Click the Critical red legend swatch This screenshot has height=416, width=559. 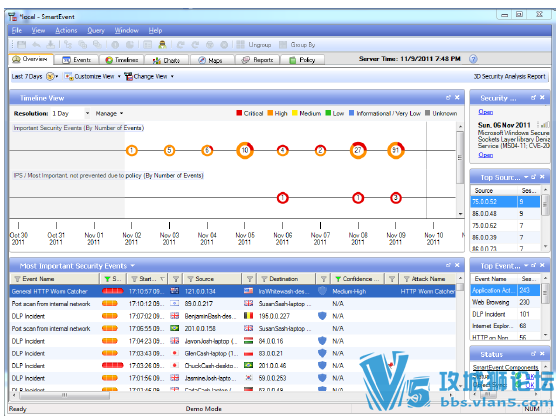point(239,113)
